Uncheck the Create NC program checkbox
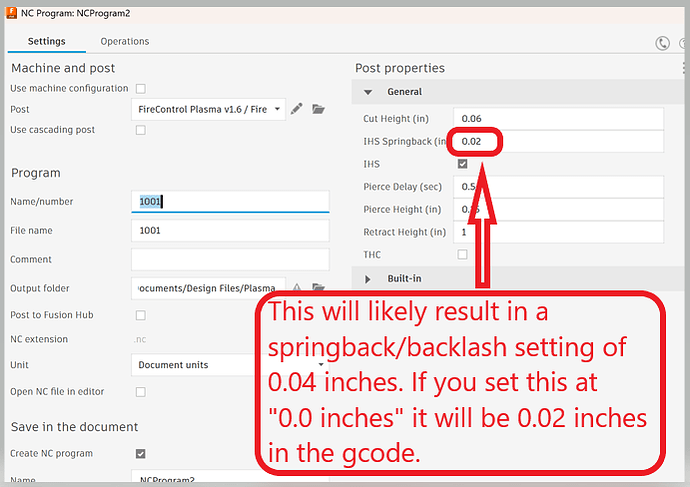 tap(140, 454)
